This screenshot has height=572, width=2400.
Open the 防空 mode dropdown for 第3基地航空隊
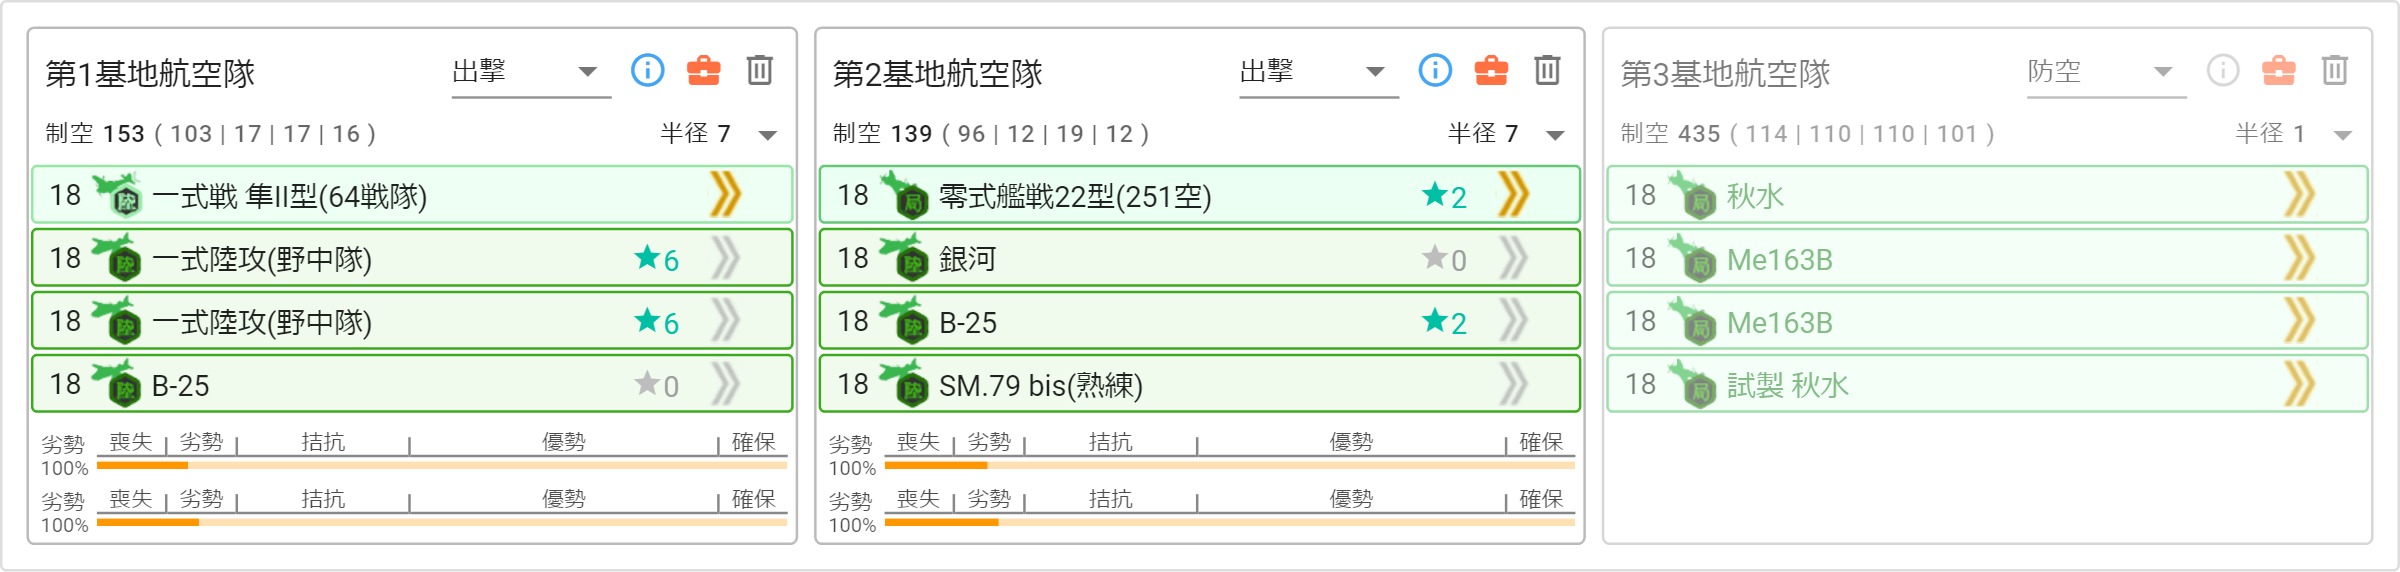[2107, 72]
